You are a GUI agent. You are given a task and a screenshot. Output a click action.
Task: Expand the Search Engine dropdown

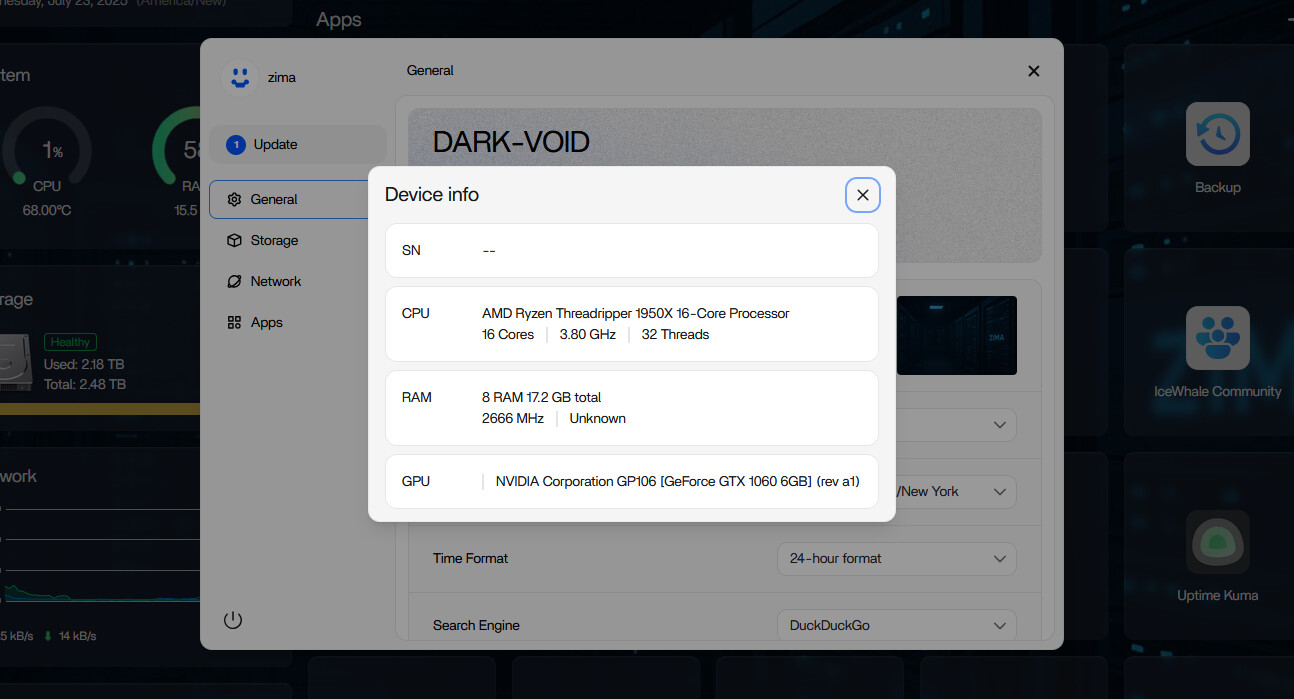click(x=896, y=625)
